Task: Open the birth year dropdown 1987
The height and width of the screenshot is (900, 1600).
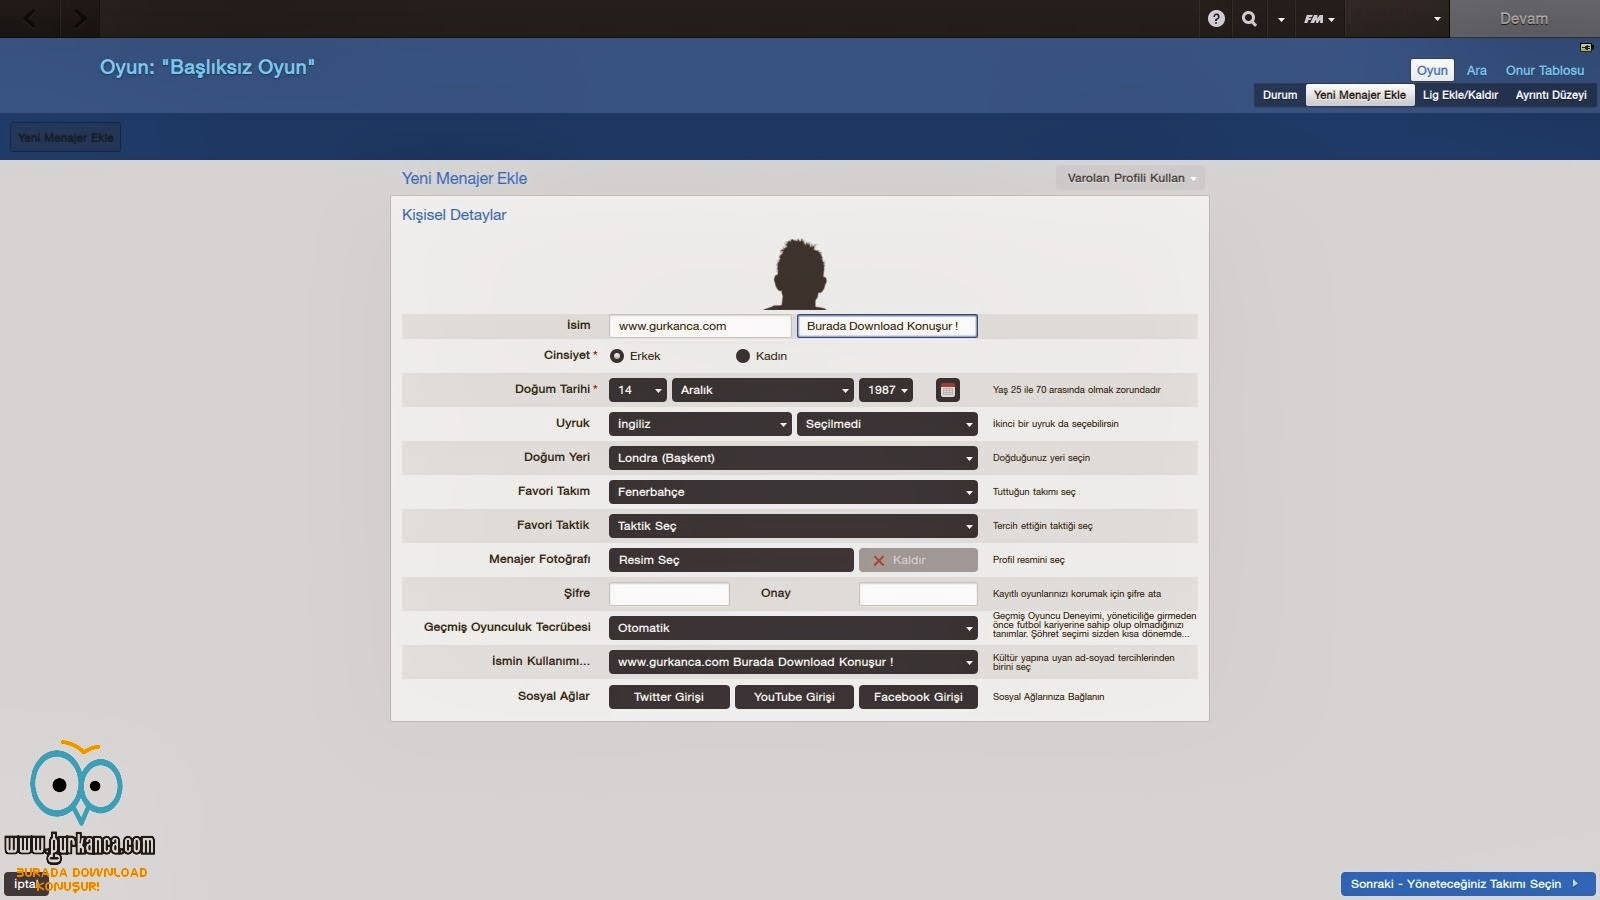Action: click(x=886, y=390)
